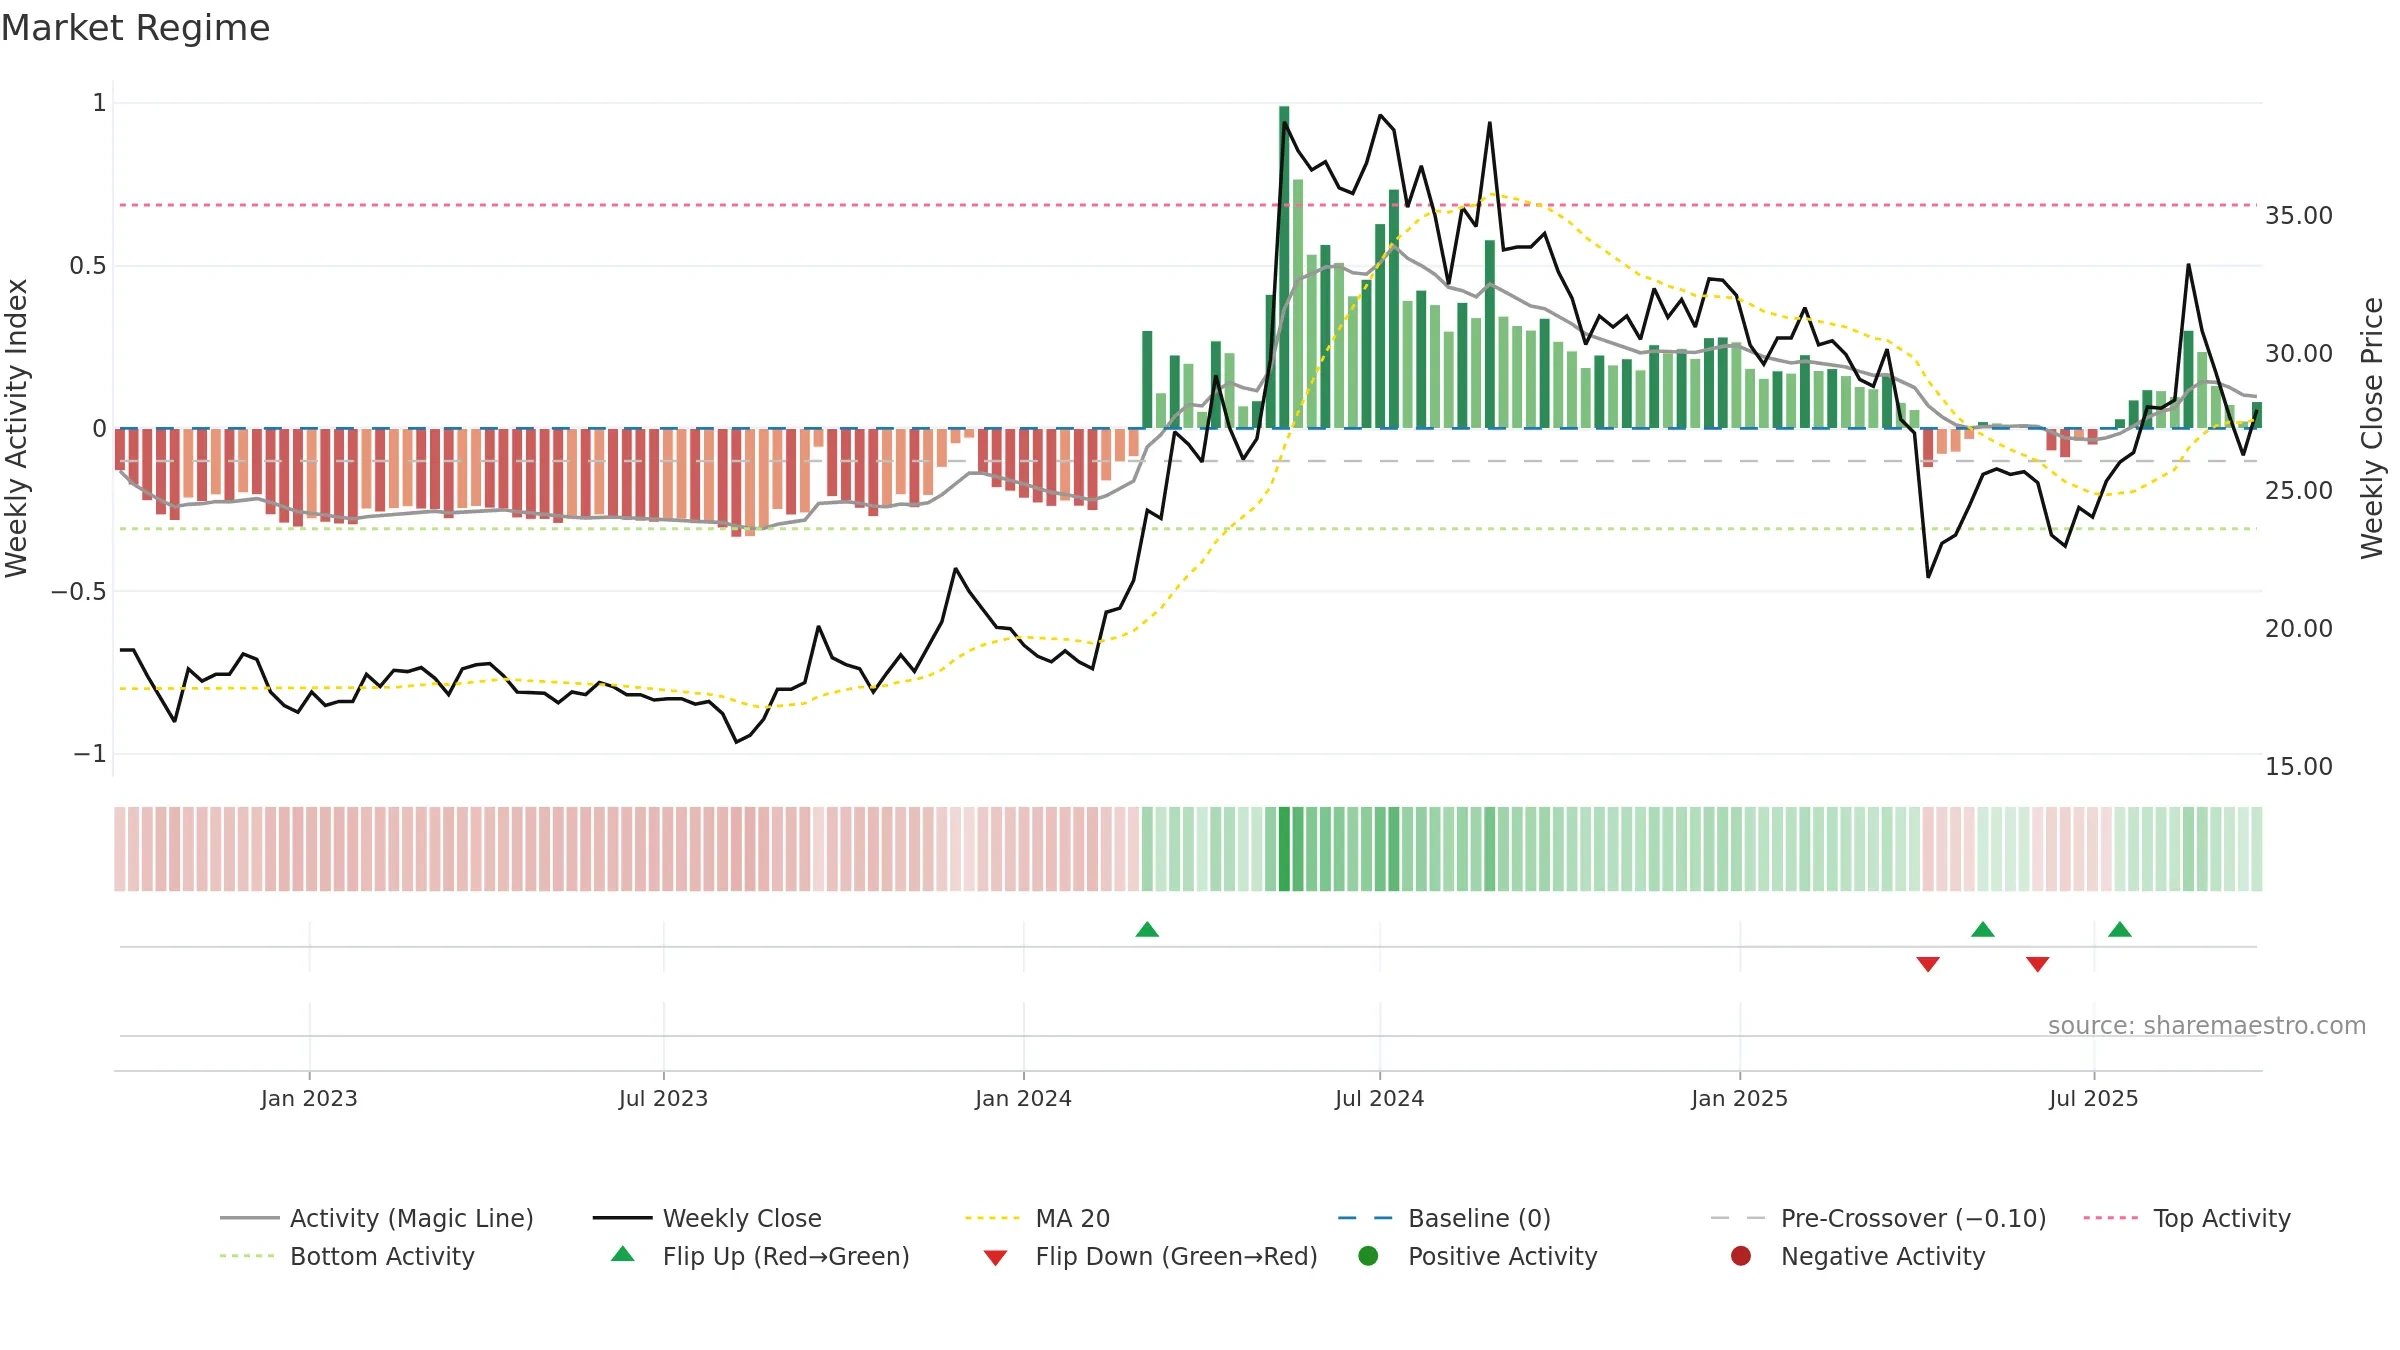Click the Negative Activity legend label
The width and height of the screenshot is (2400, 1350).
[x=1883, y=1256]
